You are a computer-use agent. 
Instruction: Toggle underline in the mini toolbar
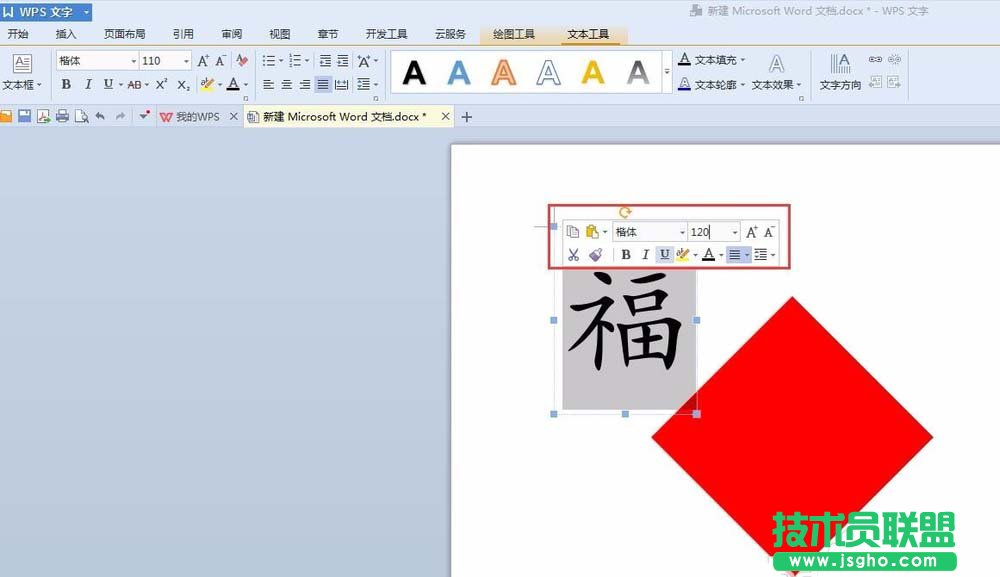[665, 253]
